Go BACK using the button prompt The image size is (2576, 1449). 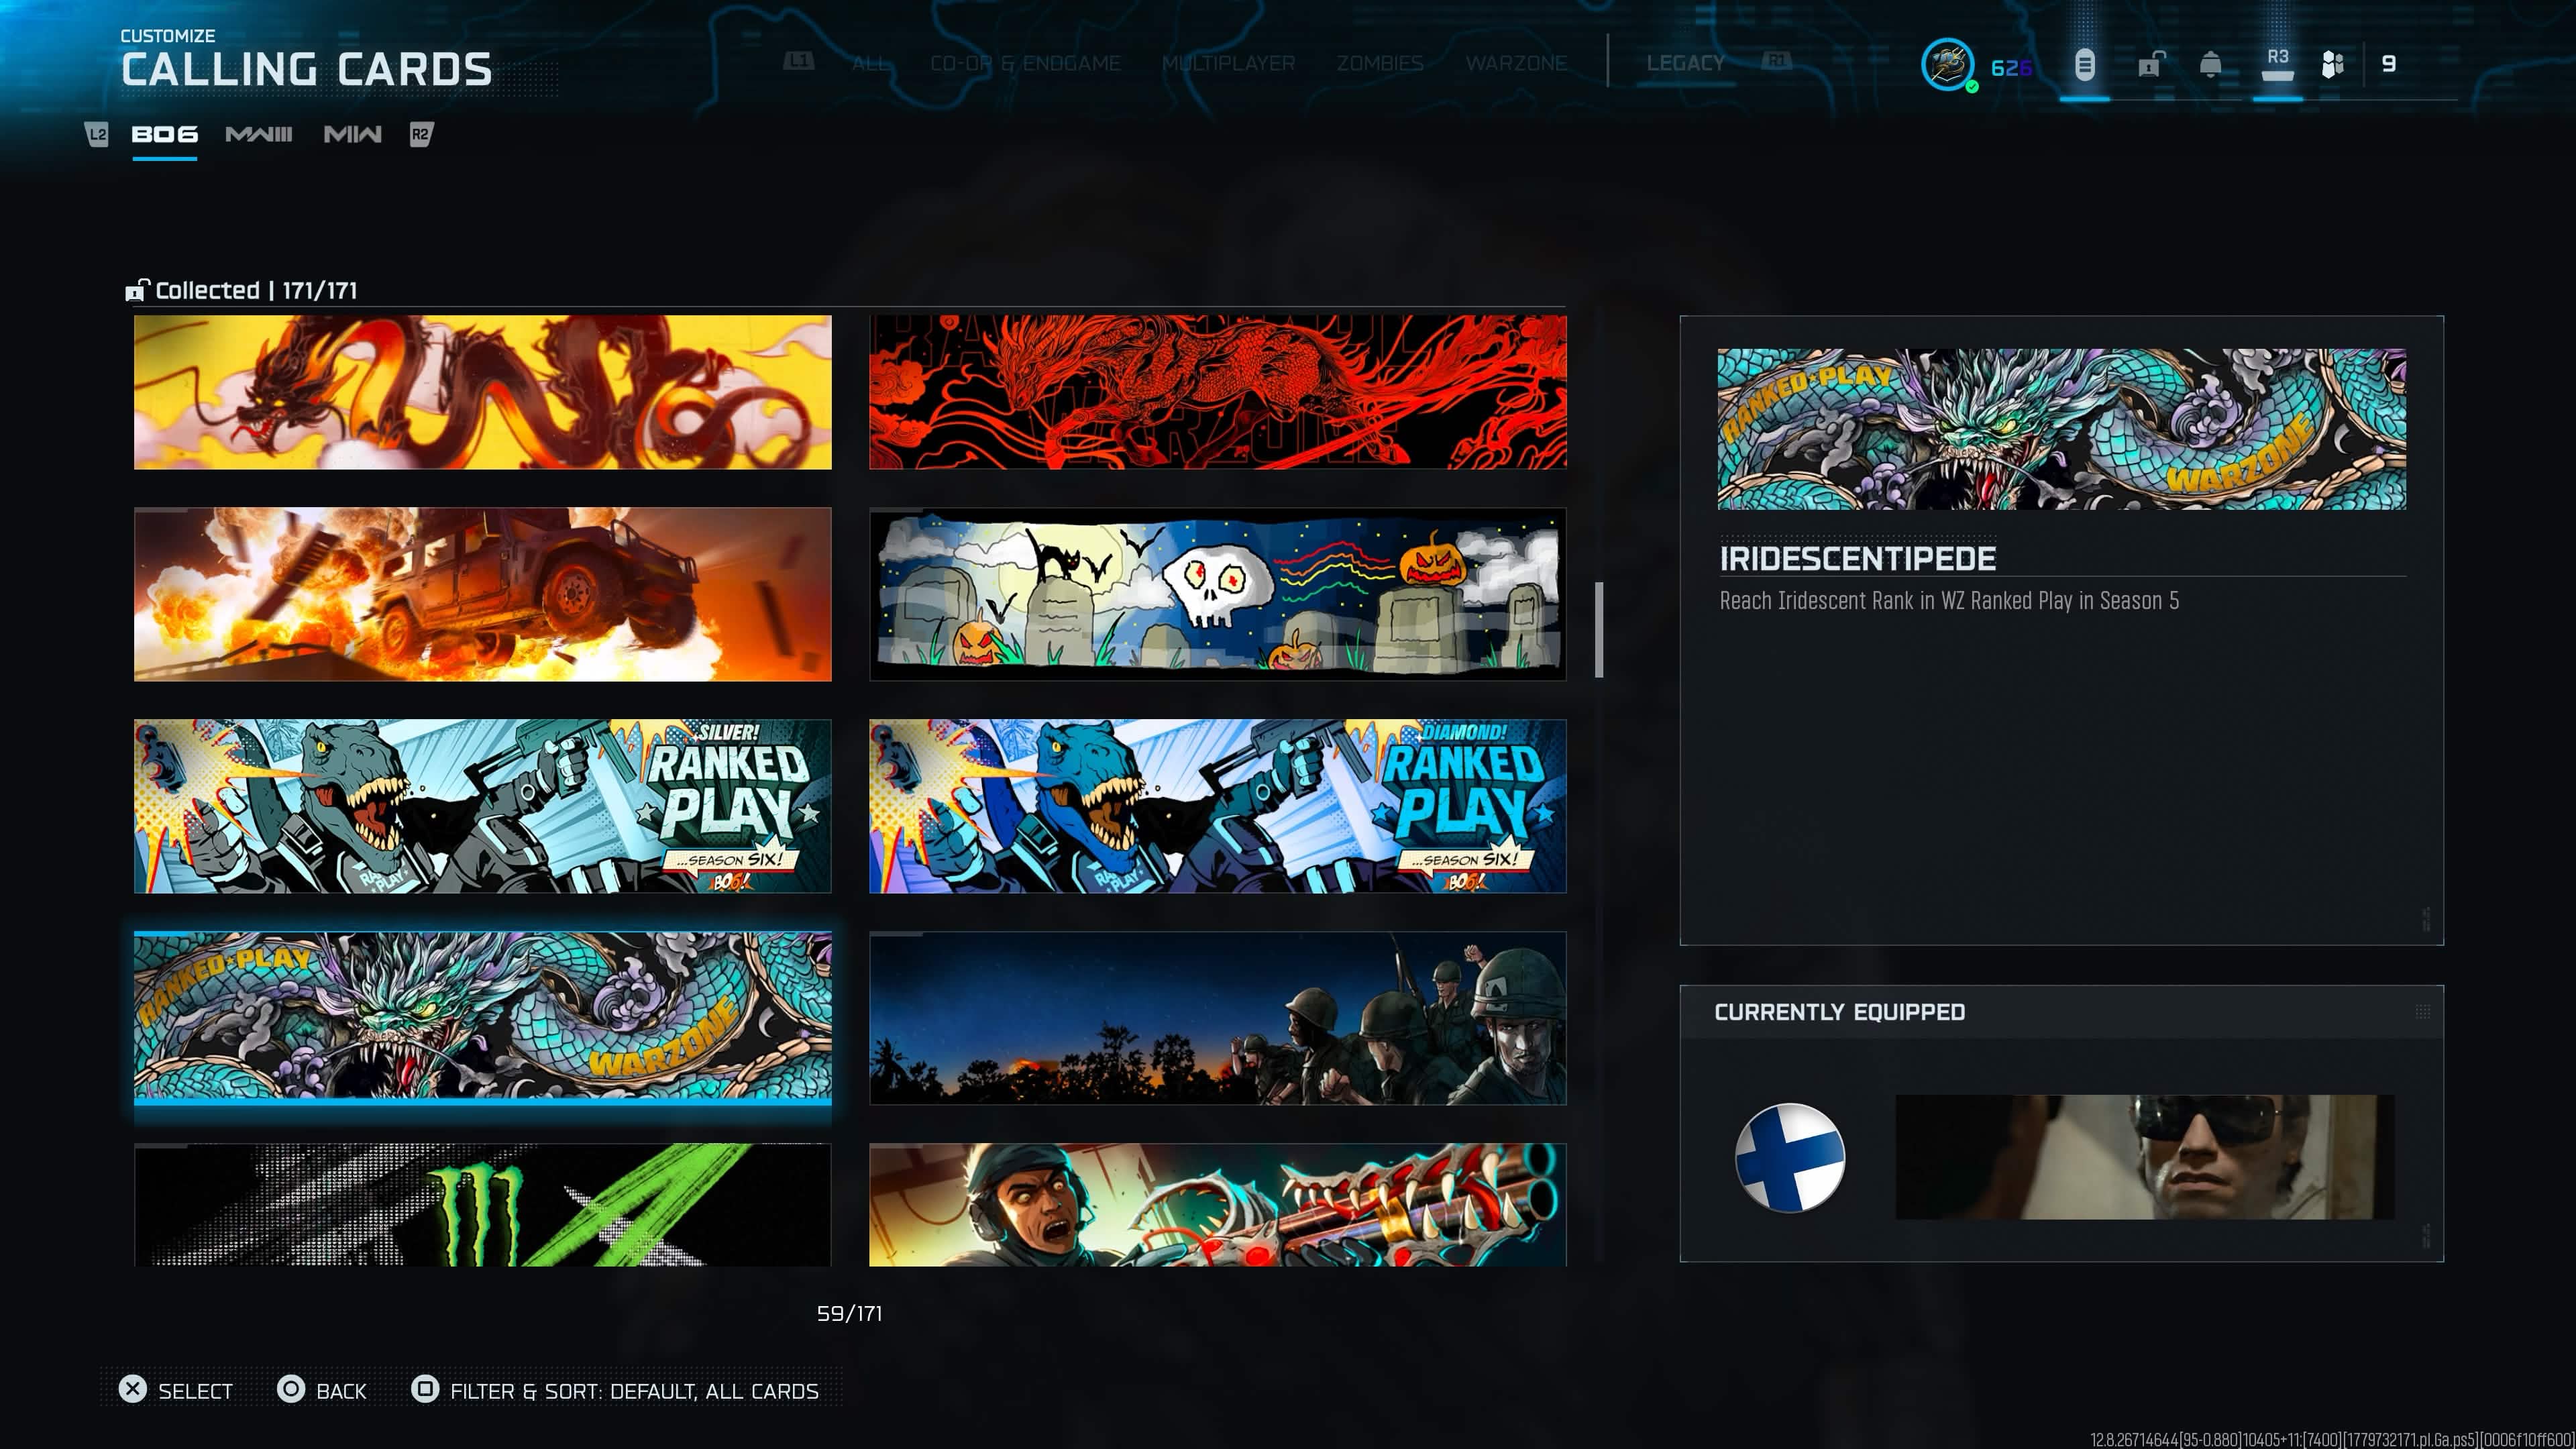(x=341, y=1391)
